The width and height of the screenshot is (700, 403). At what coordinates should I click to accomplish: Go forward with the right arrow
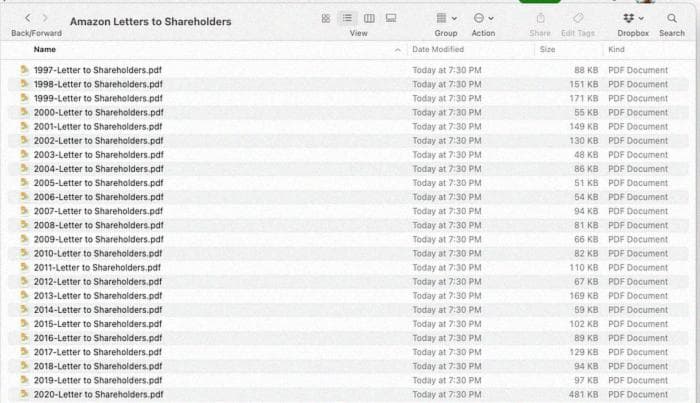pyautogui.click(x=45, y=18)
